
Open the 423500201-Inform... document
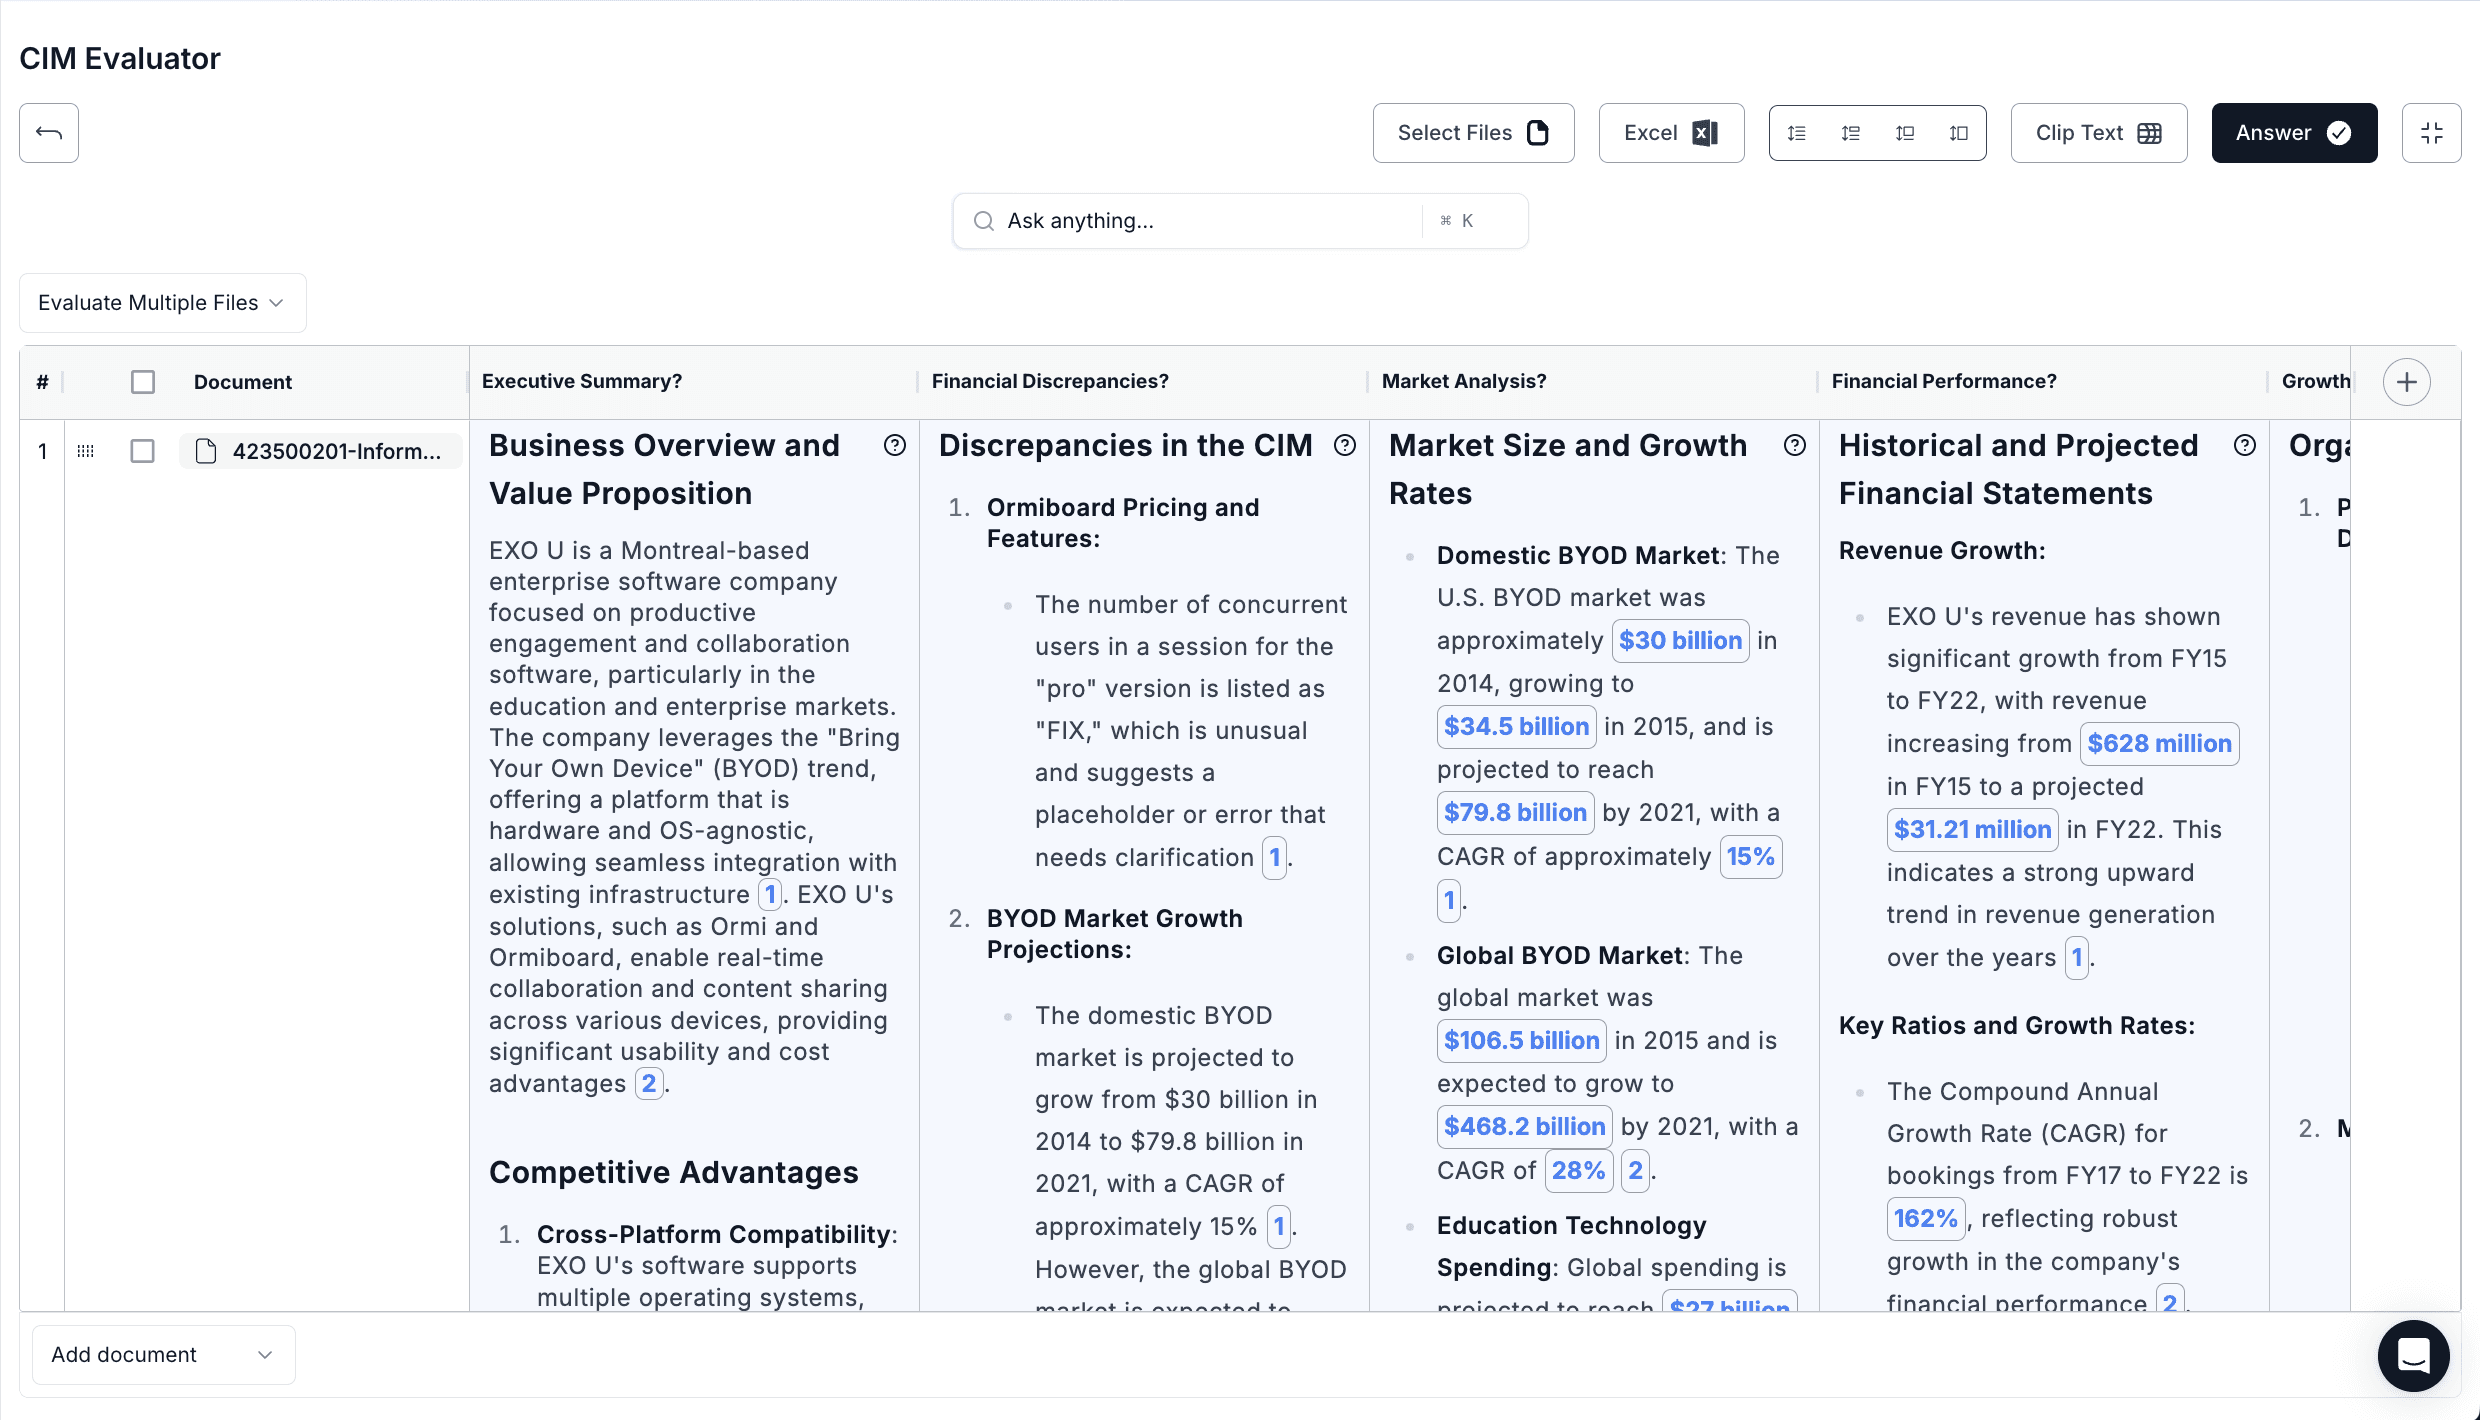[x=320, y=451]
